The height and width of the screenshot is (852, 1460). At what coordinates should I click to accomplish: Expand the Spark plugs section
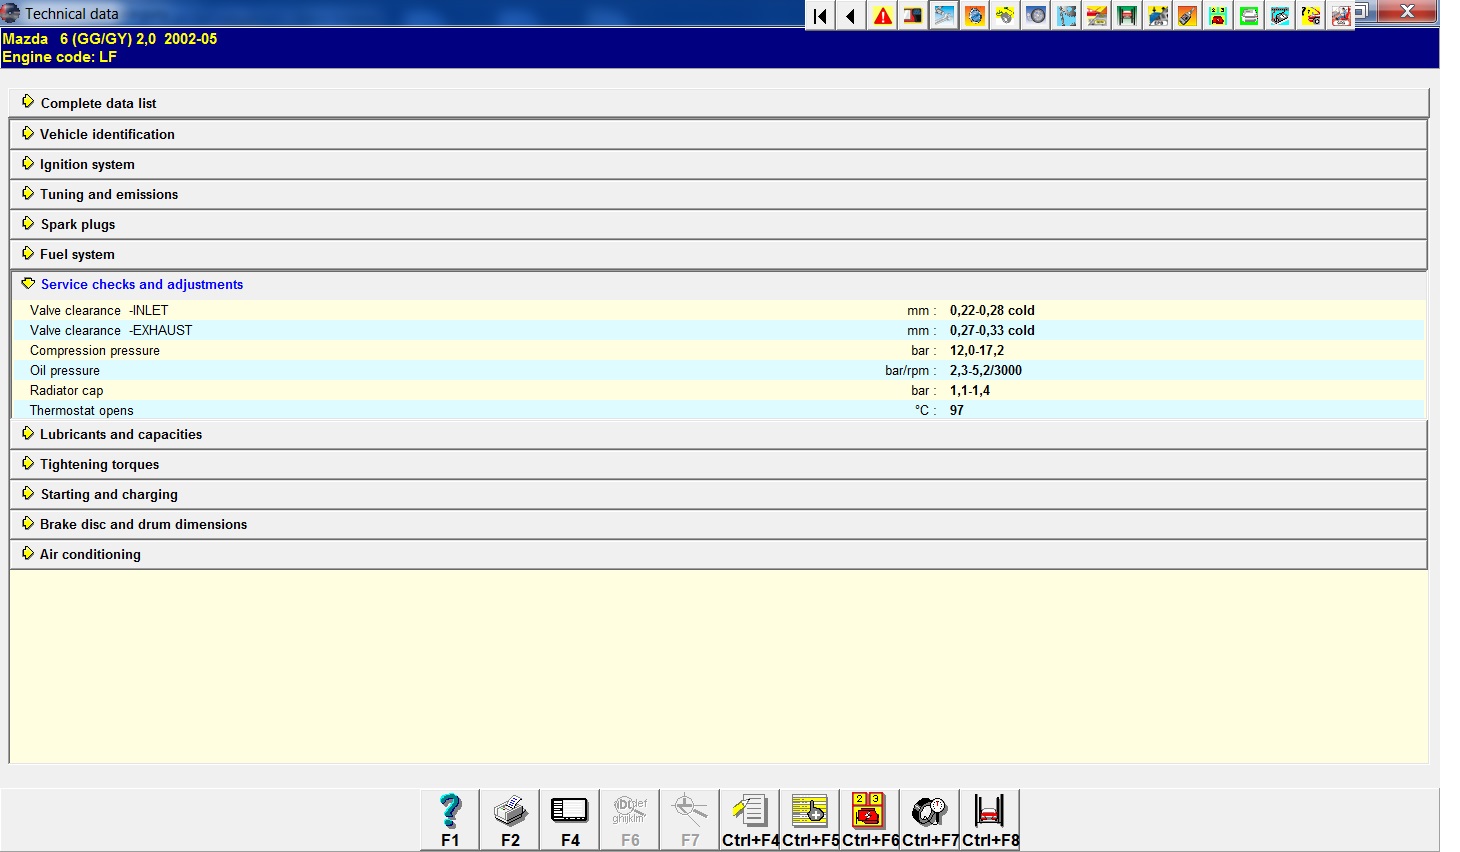point(77,225)
